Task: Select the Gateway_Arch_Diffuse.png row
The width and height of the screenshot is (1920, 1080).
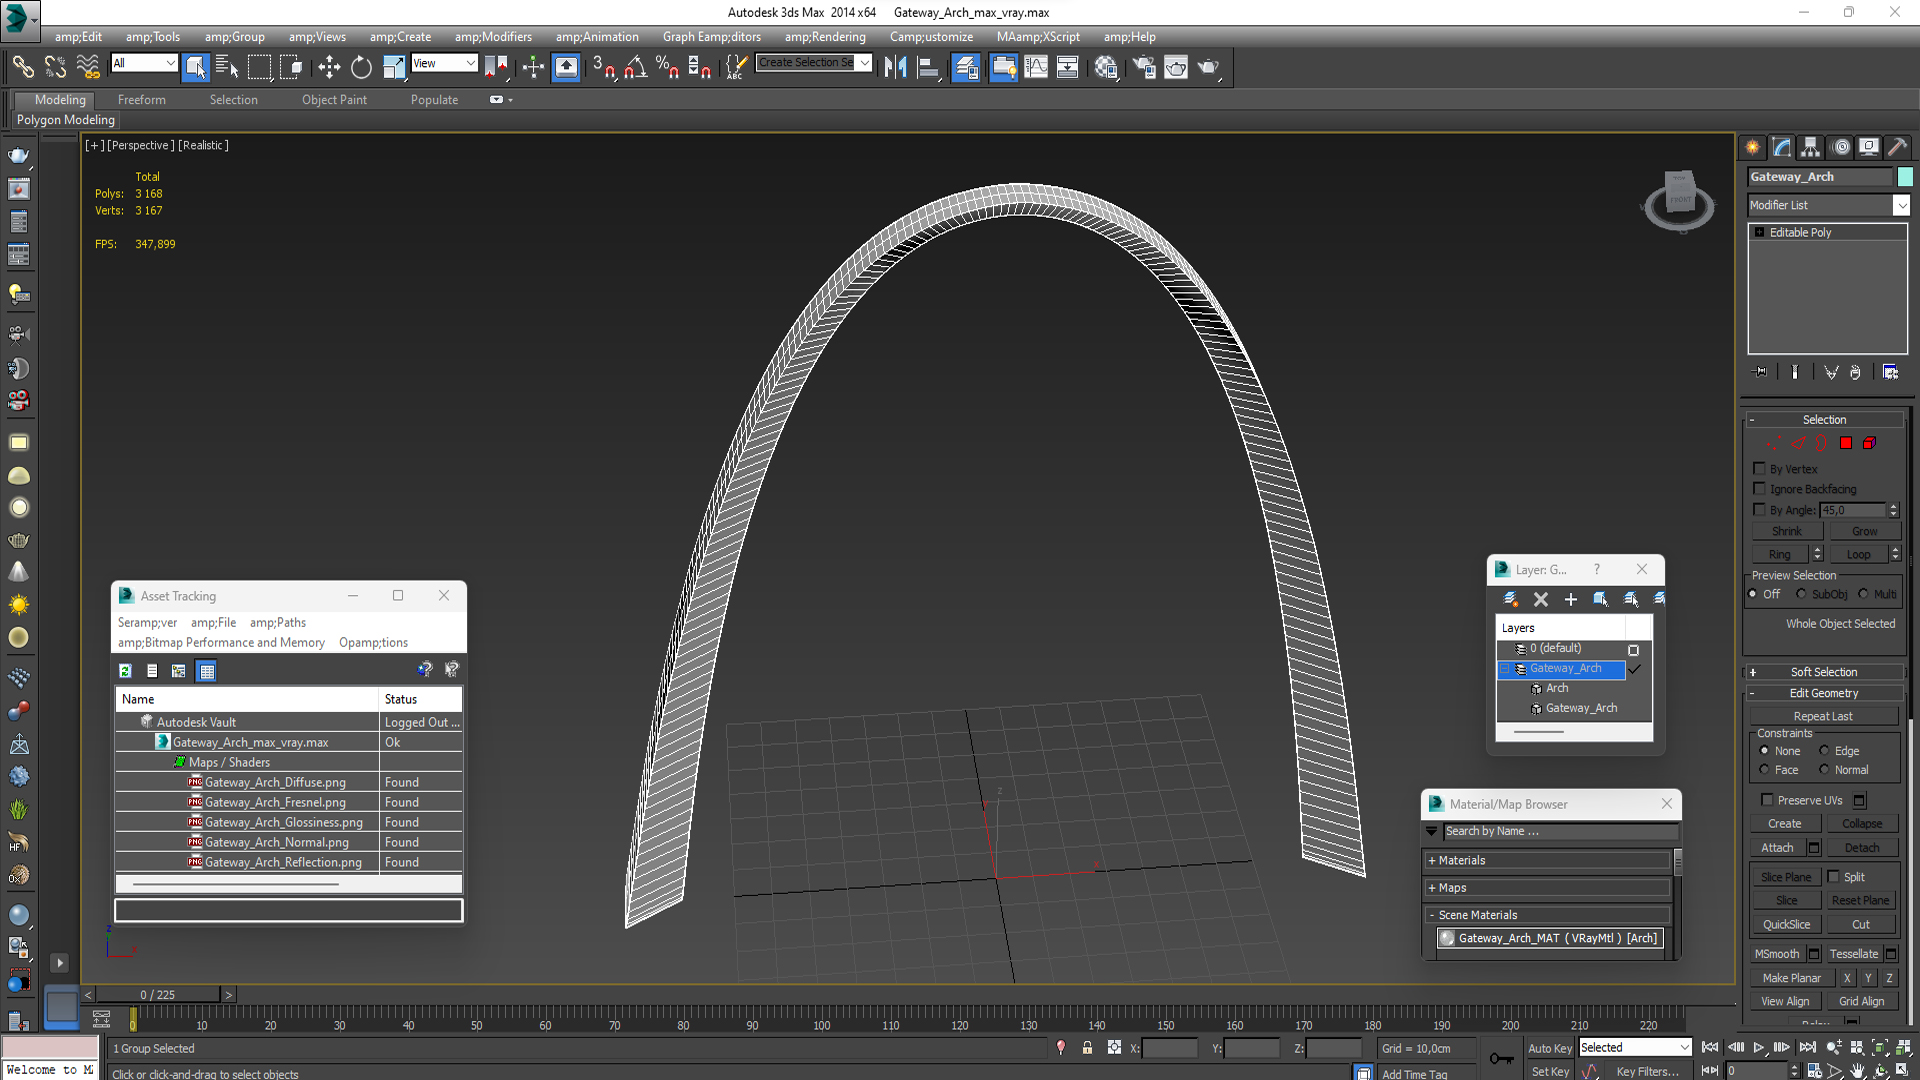Action: tap(289, 782)
